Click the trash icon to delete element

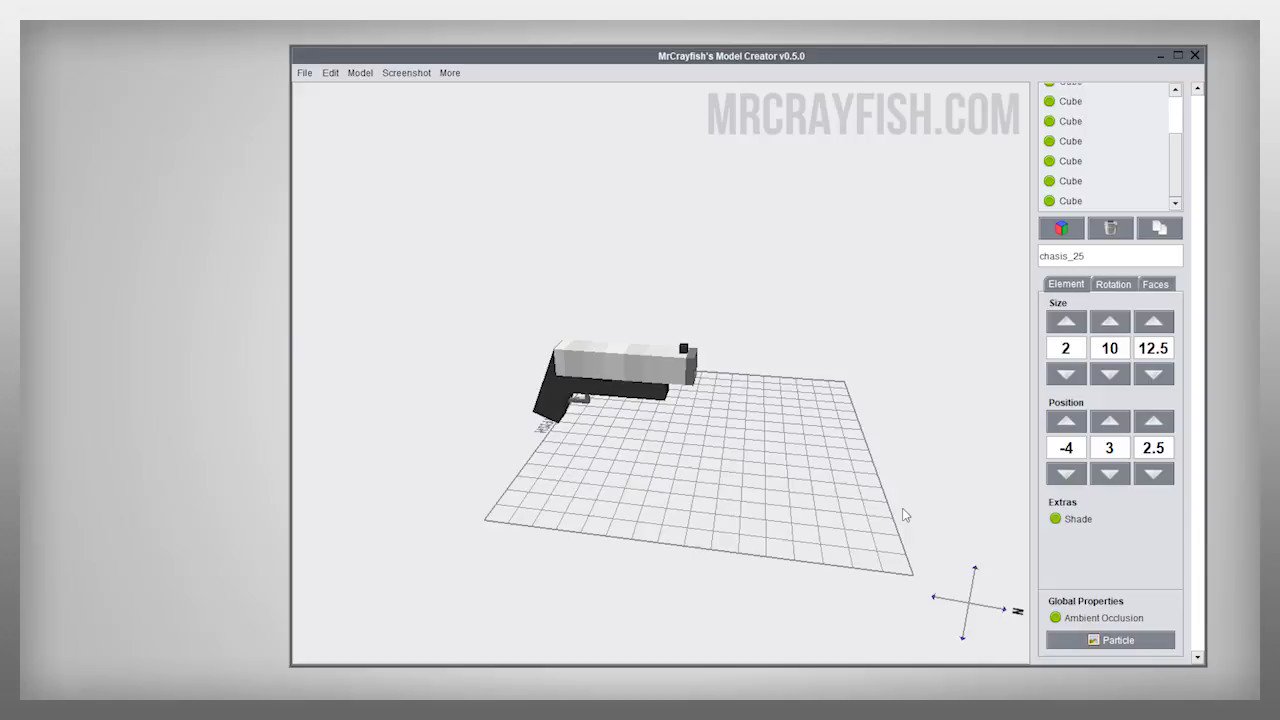tap(1110, 228)
